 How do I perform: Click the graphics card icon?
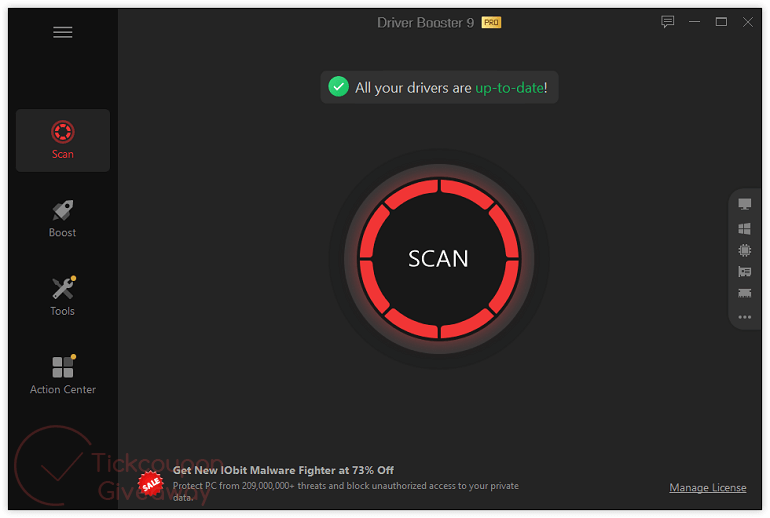[744, 272]
